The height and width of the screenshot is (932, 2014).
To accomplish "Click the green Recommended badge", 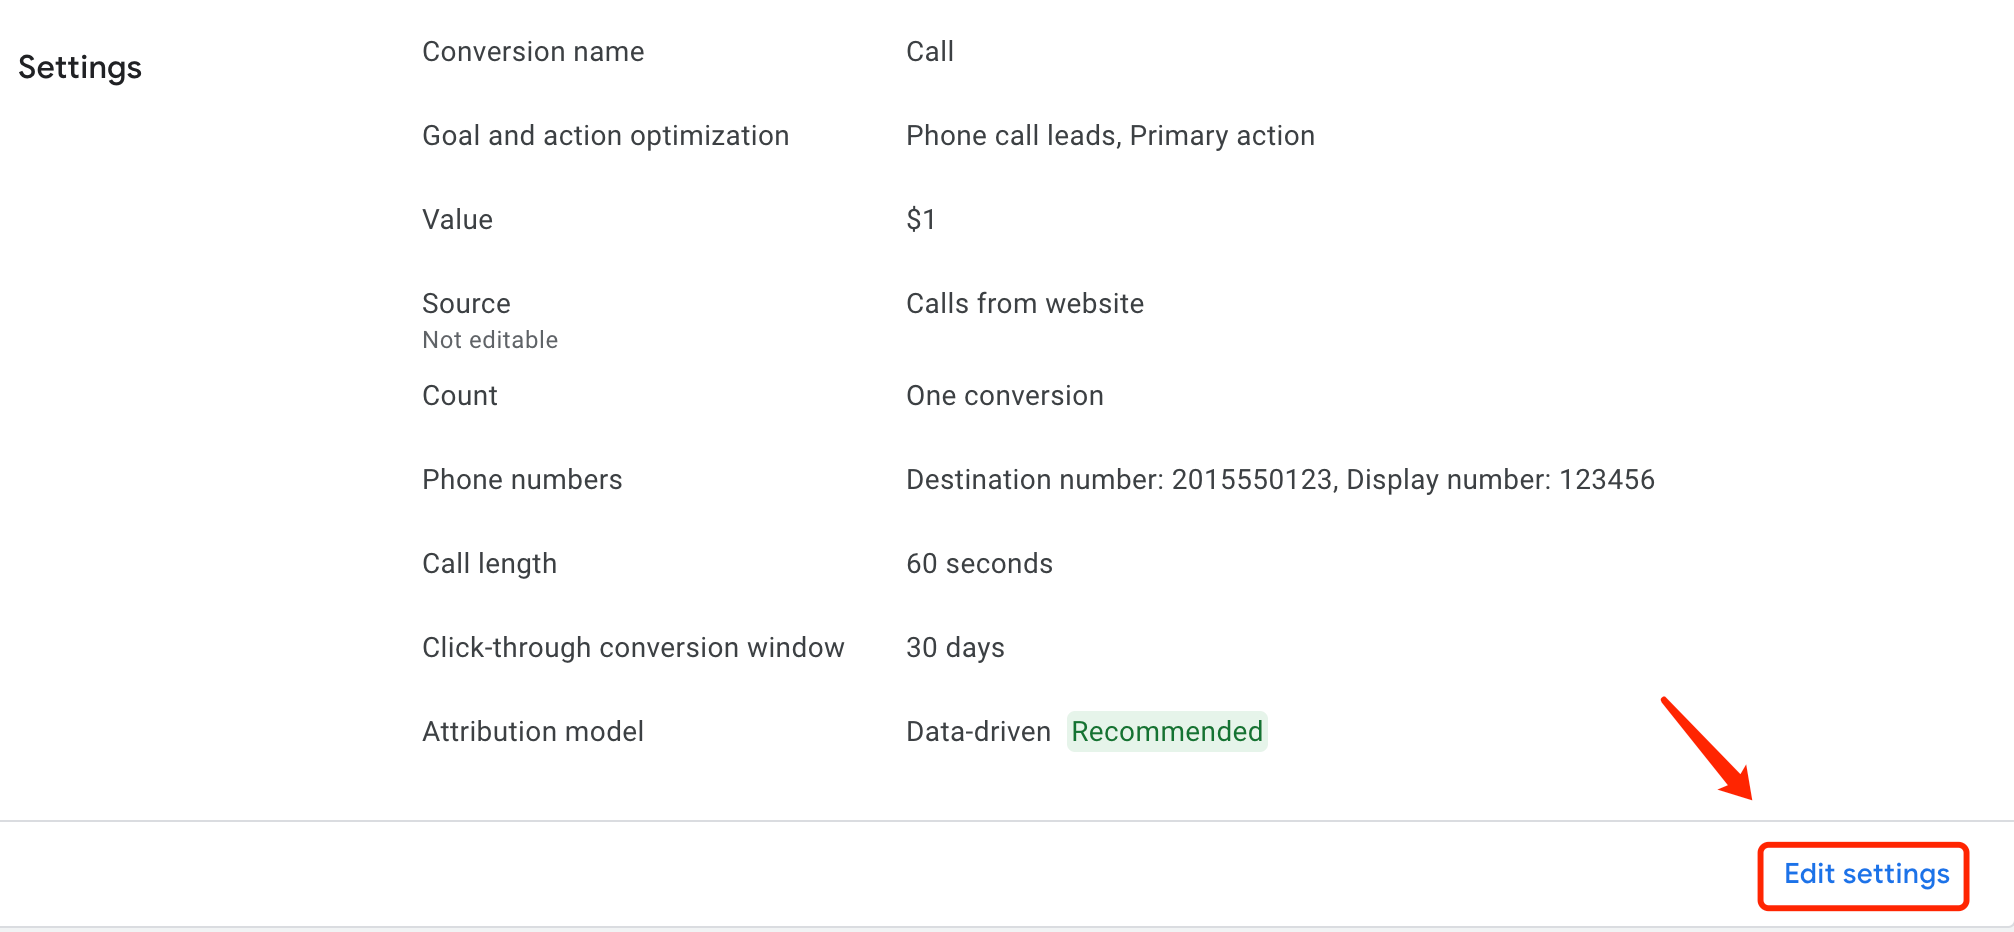I will (1167, 732).
